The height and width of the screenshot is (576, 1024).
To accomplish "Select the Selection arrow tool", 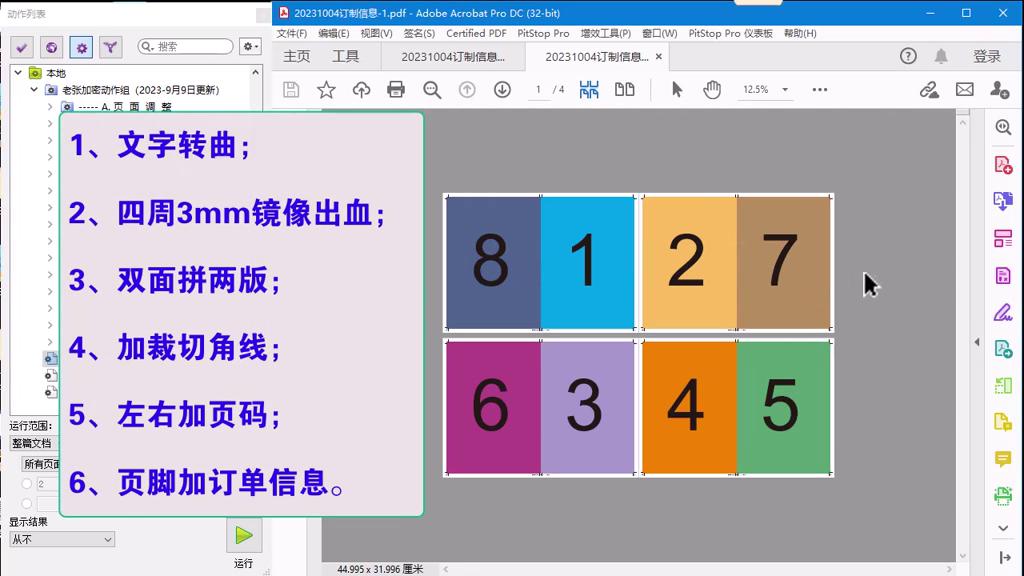I will click(x=676, y=89).
